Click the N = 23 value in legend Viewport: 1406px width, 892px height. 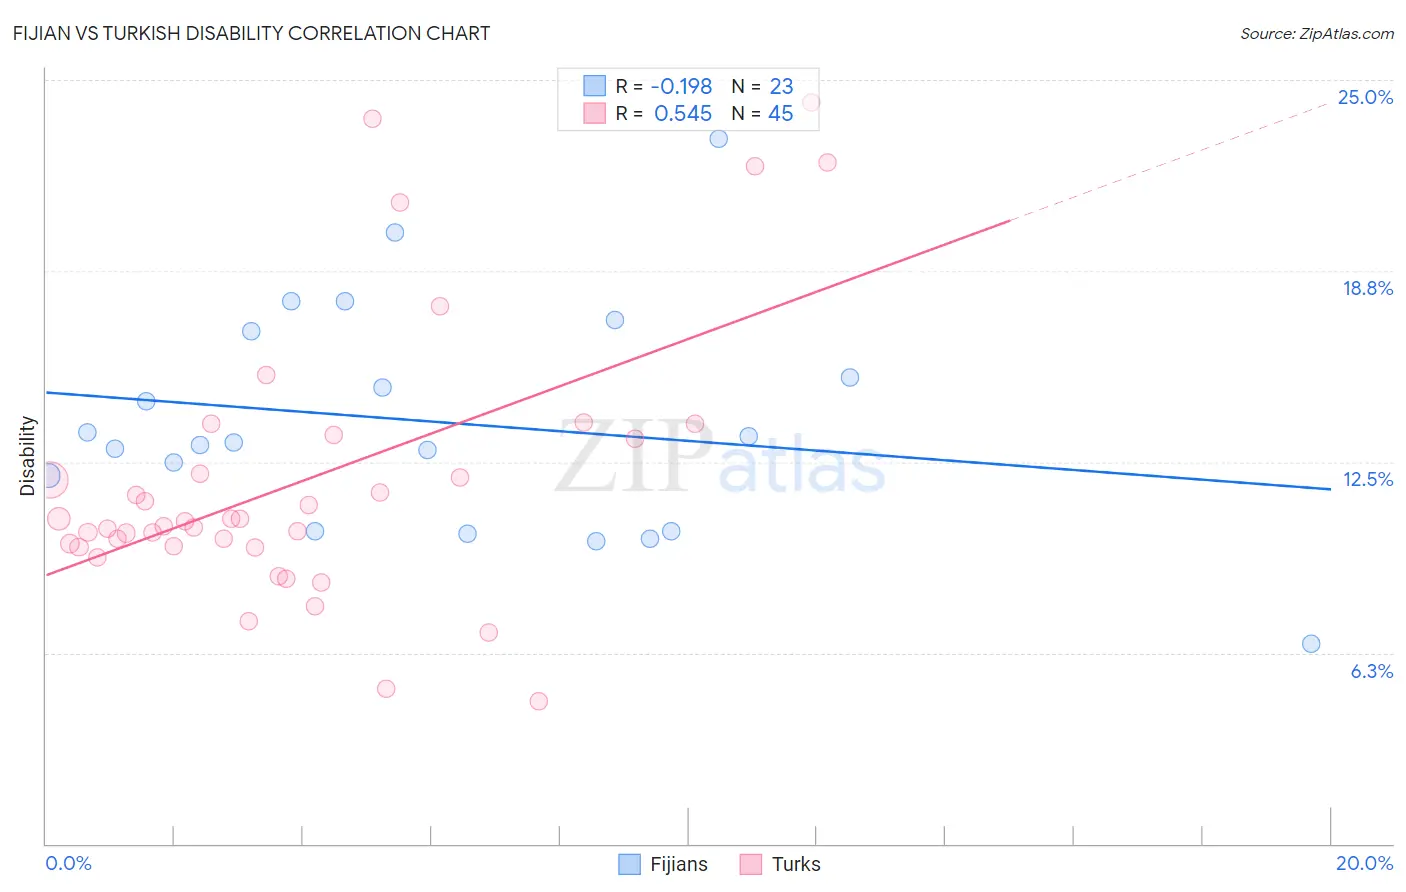point(762,86)
